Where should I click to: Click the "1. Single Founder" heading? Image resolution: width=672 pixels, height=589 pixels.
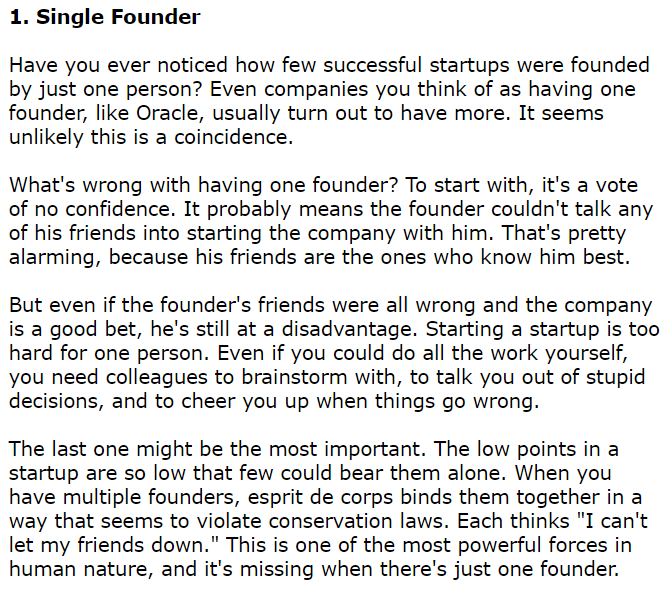pos(105,17)
